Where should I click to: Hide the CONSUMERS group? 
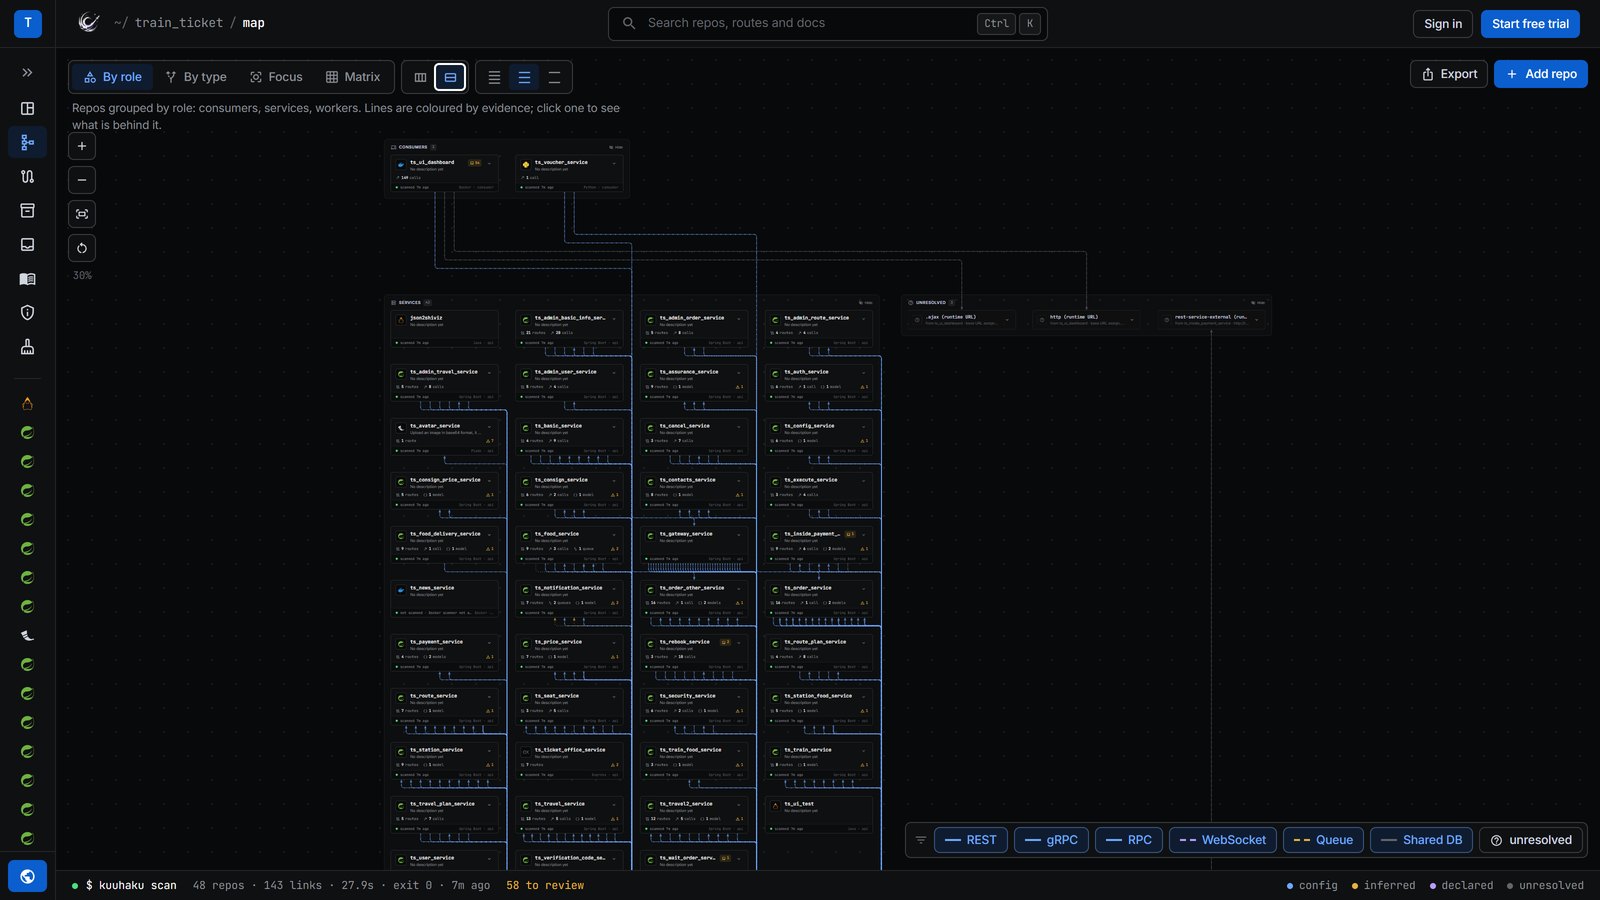pyautogui.click(x=618, y=147)
